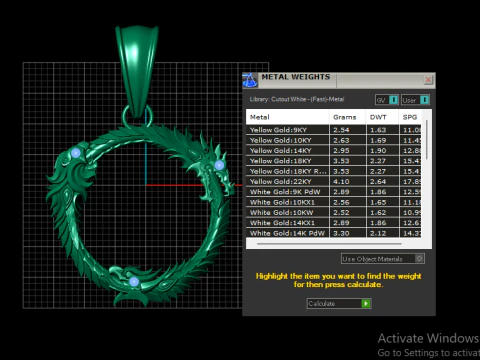The height and width of the screenshot is (360, 480).
Task: Select the Yellow Gold:22KY row
Action: coord(333,182)
